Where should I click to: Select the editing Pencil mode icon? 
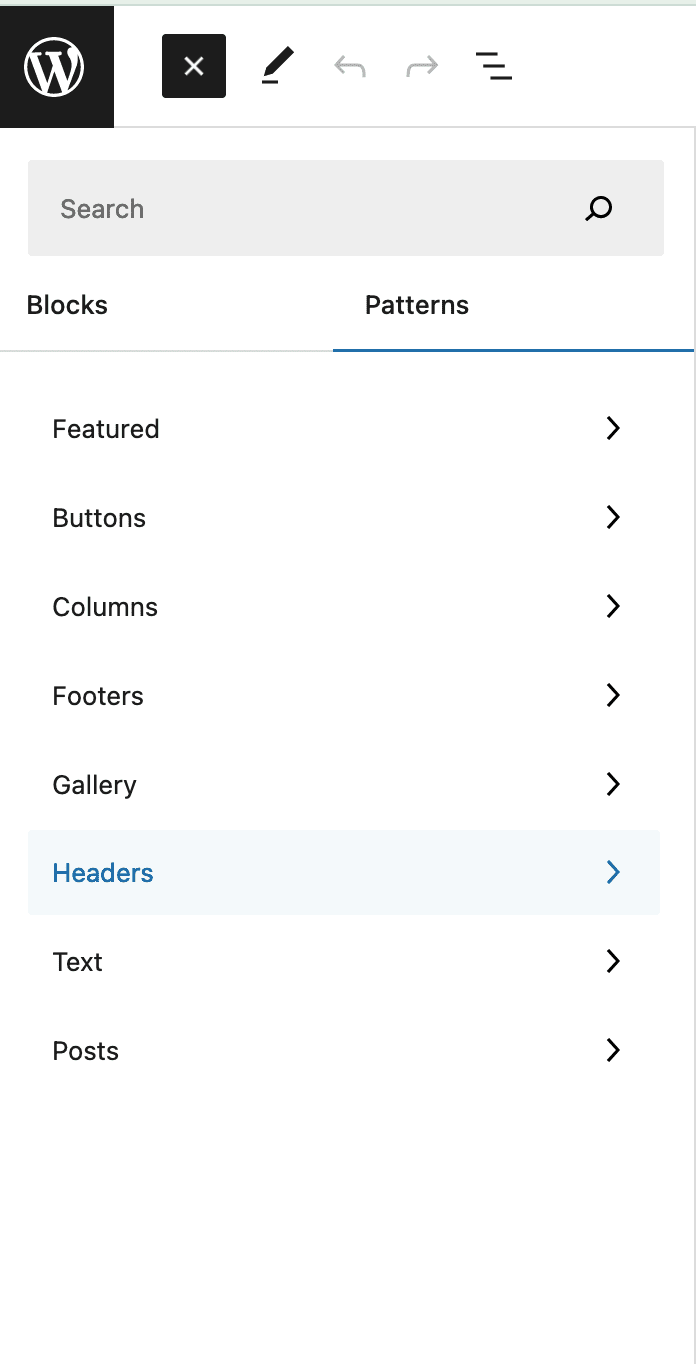277,66
